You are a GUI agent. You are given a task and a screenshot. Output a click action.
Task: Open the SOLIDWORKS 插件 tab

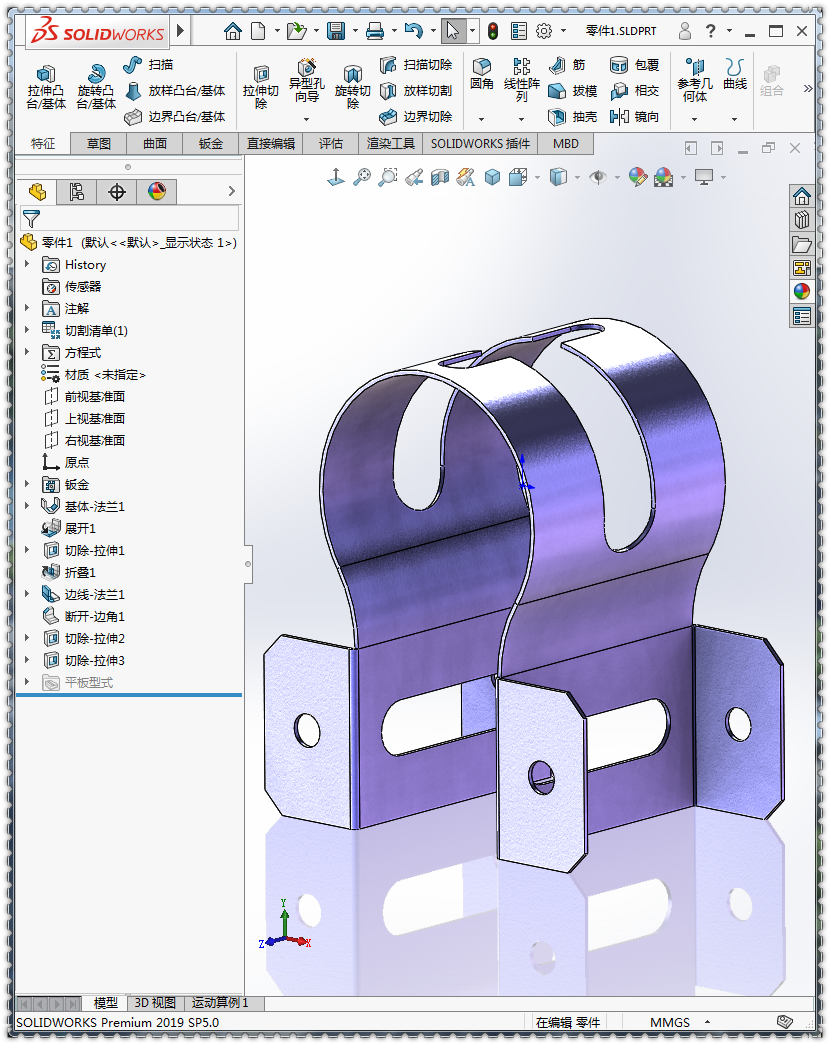coord(480,143)
